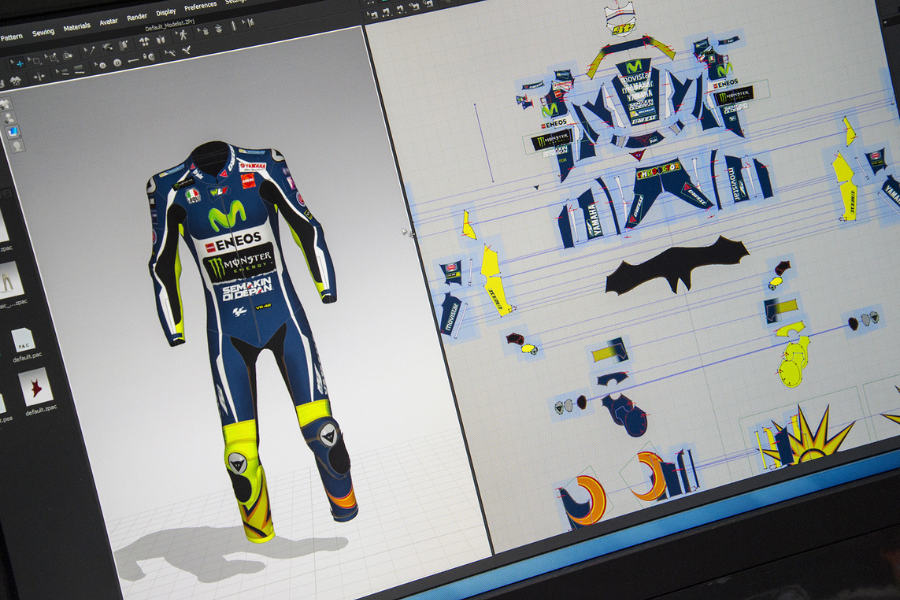
Task: Open the Sewing menu
Action: pyautogui.click(x=43, y=32)
